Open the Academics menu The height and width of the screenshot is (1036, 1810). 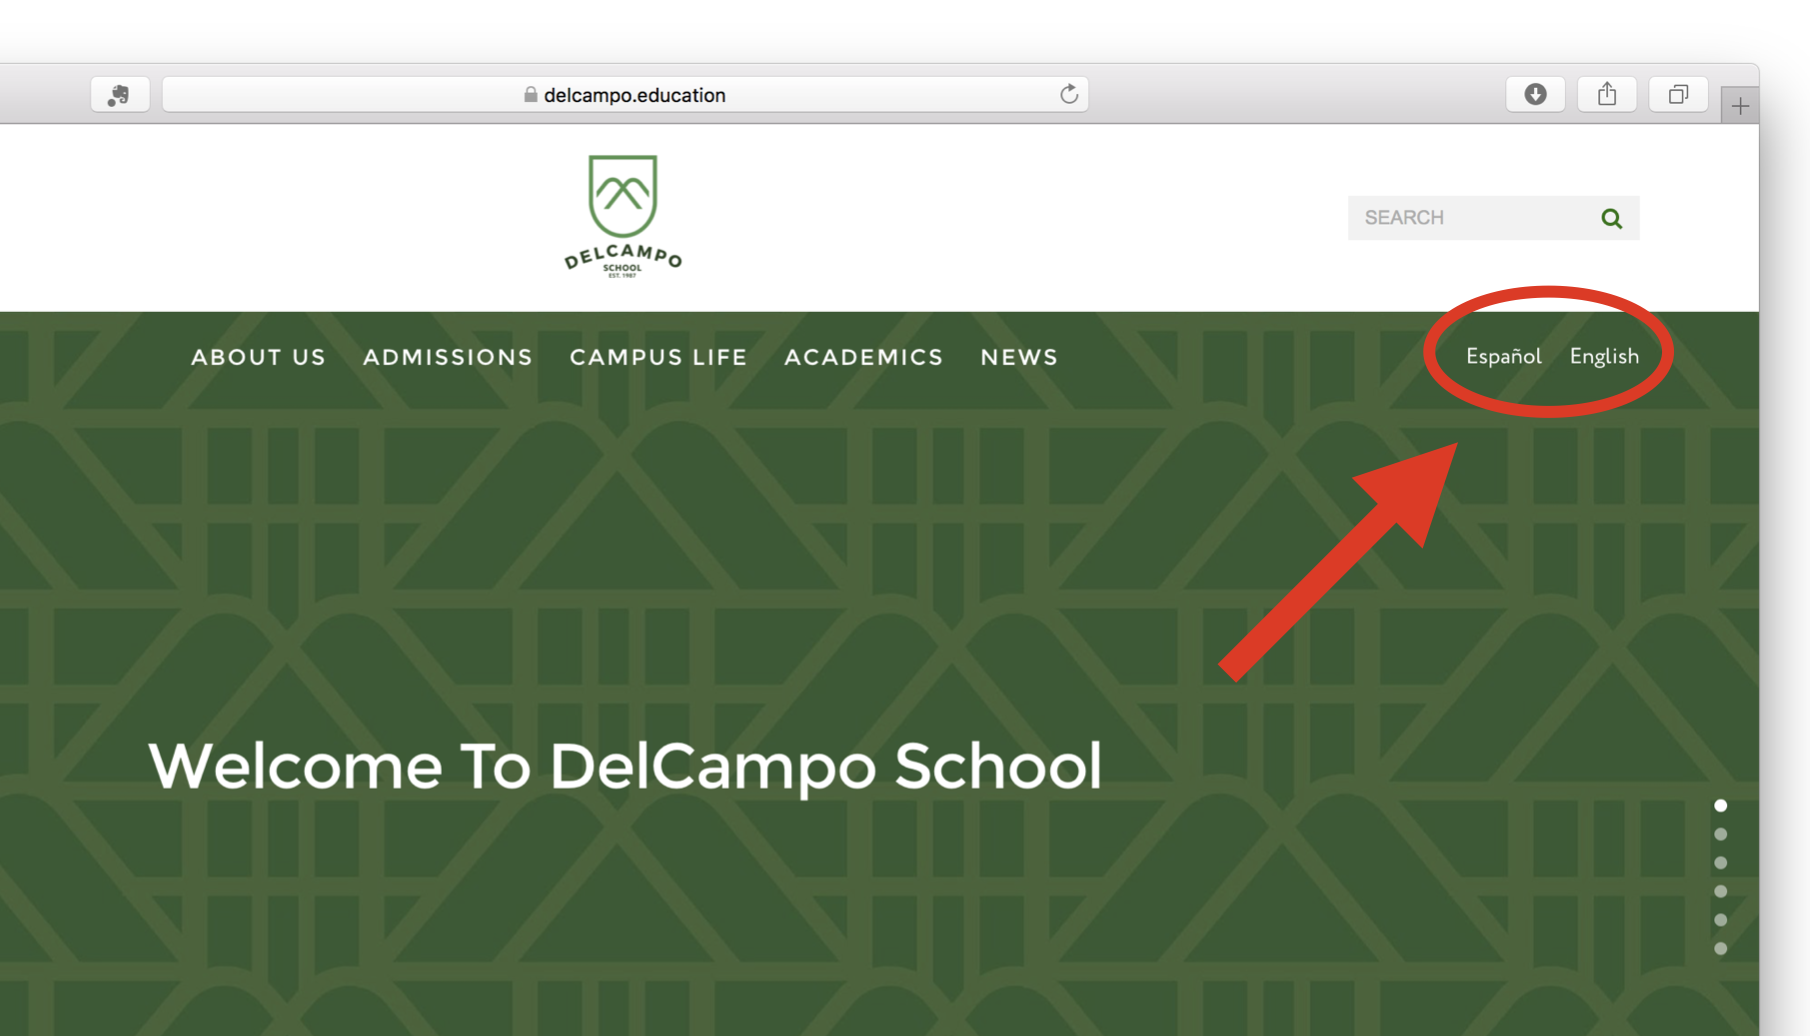tap(863, 357)
